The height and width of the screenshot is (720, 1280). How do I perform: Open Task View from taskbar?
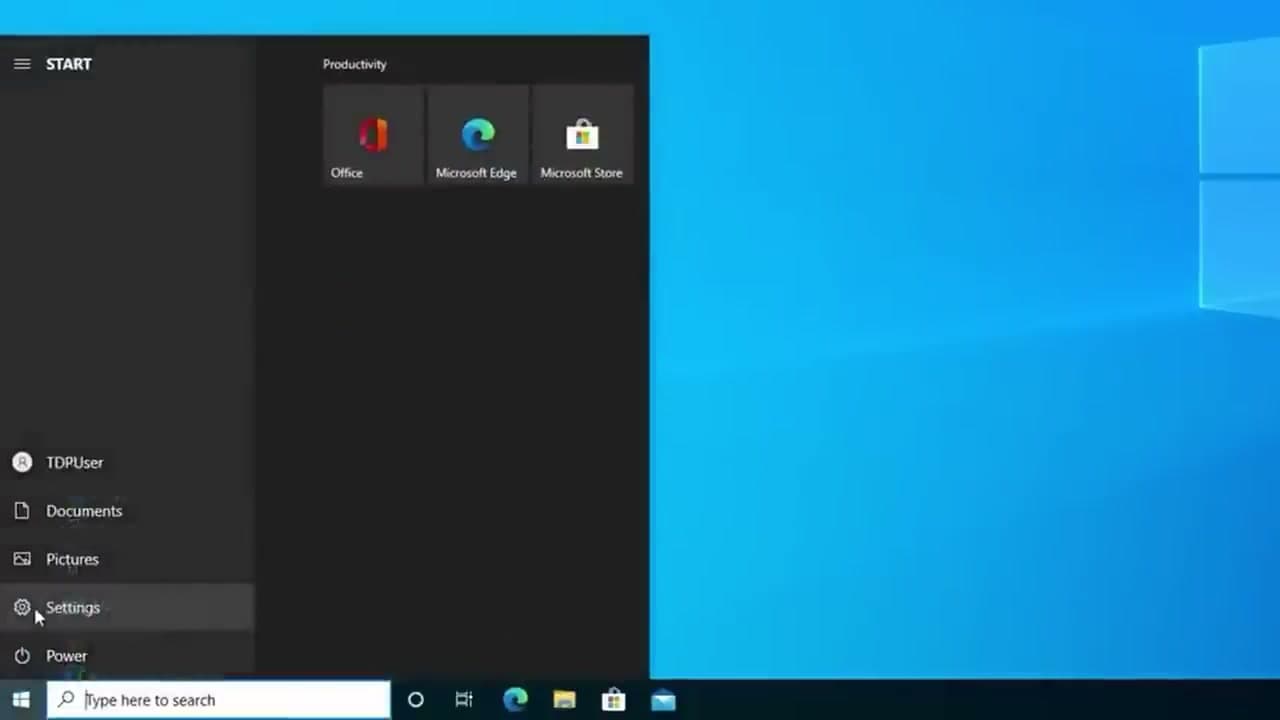pos(464,700)
